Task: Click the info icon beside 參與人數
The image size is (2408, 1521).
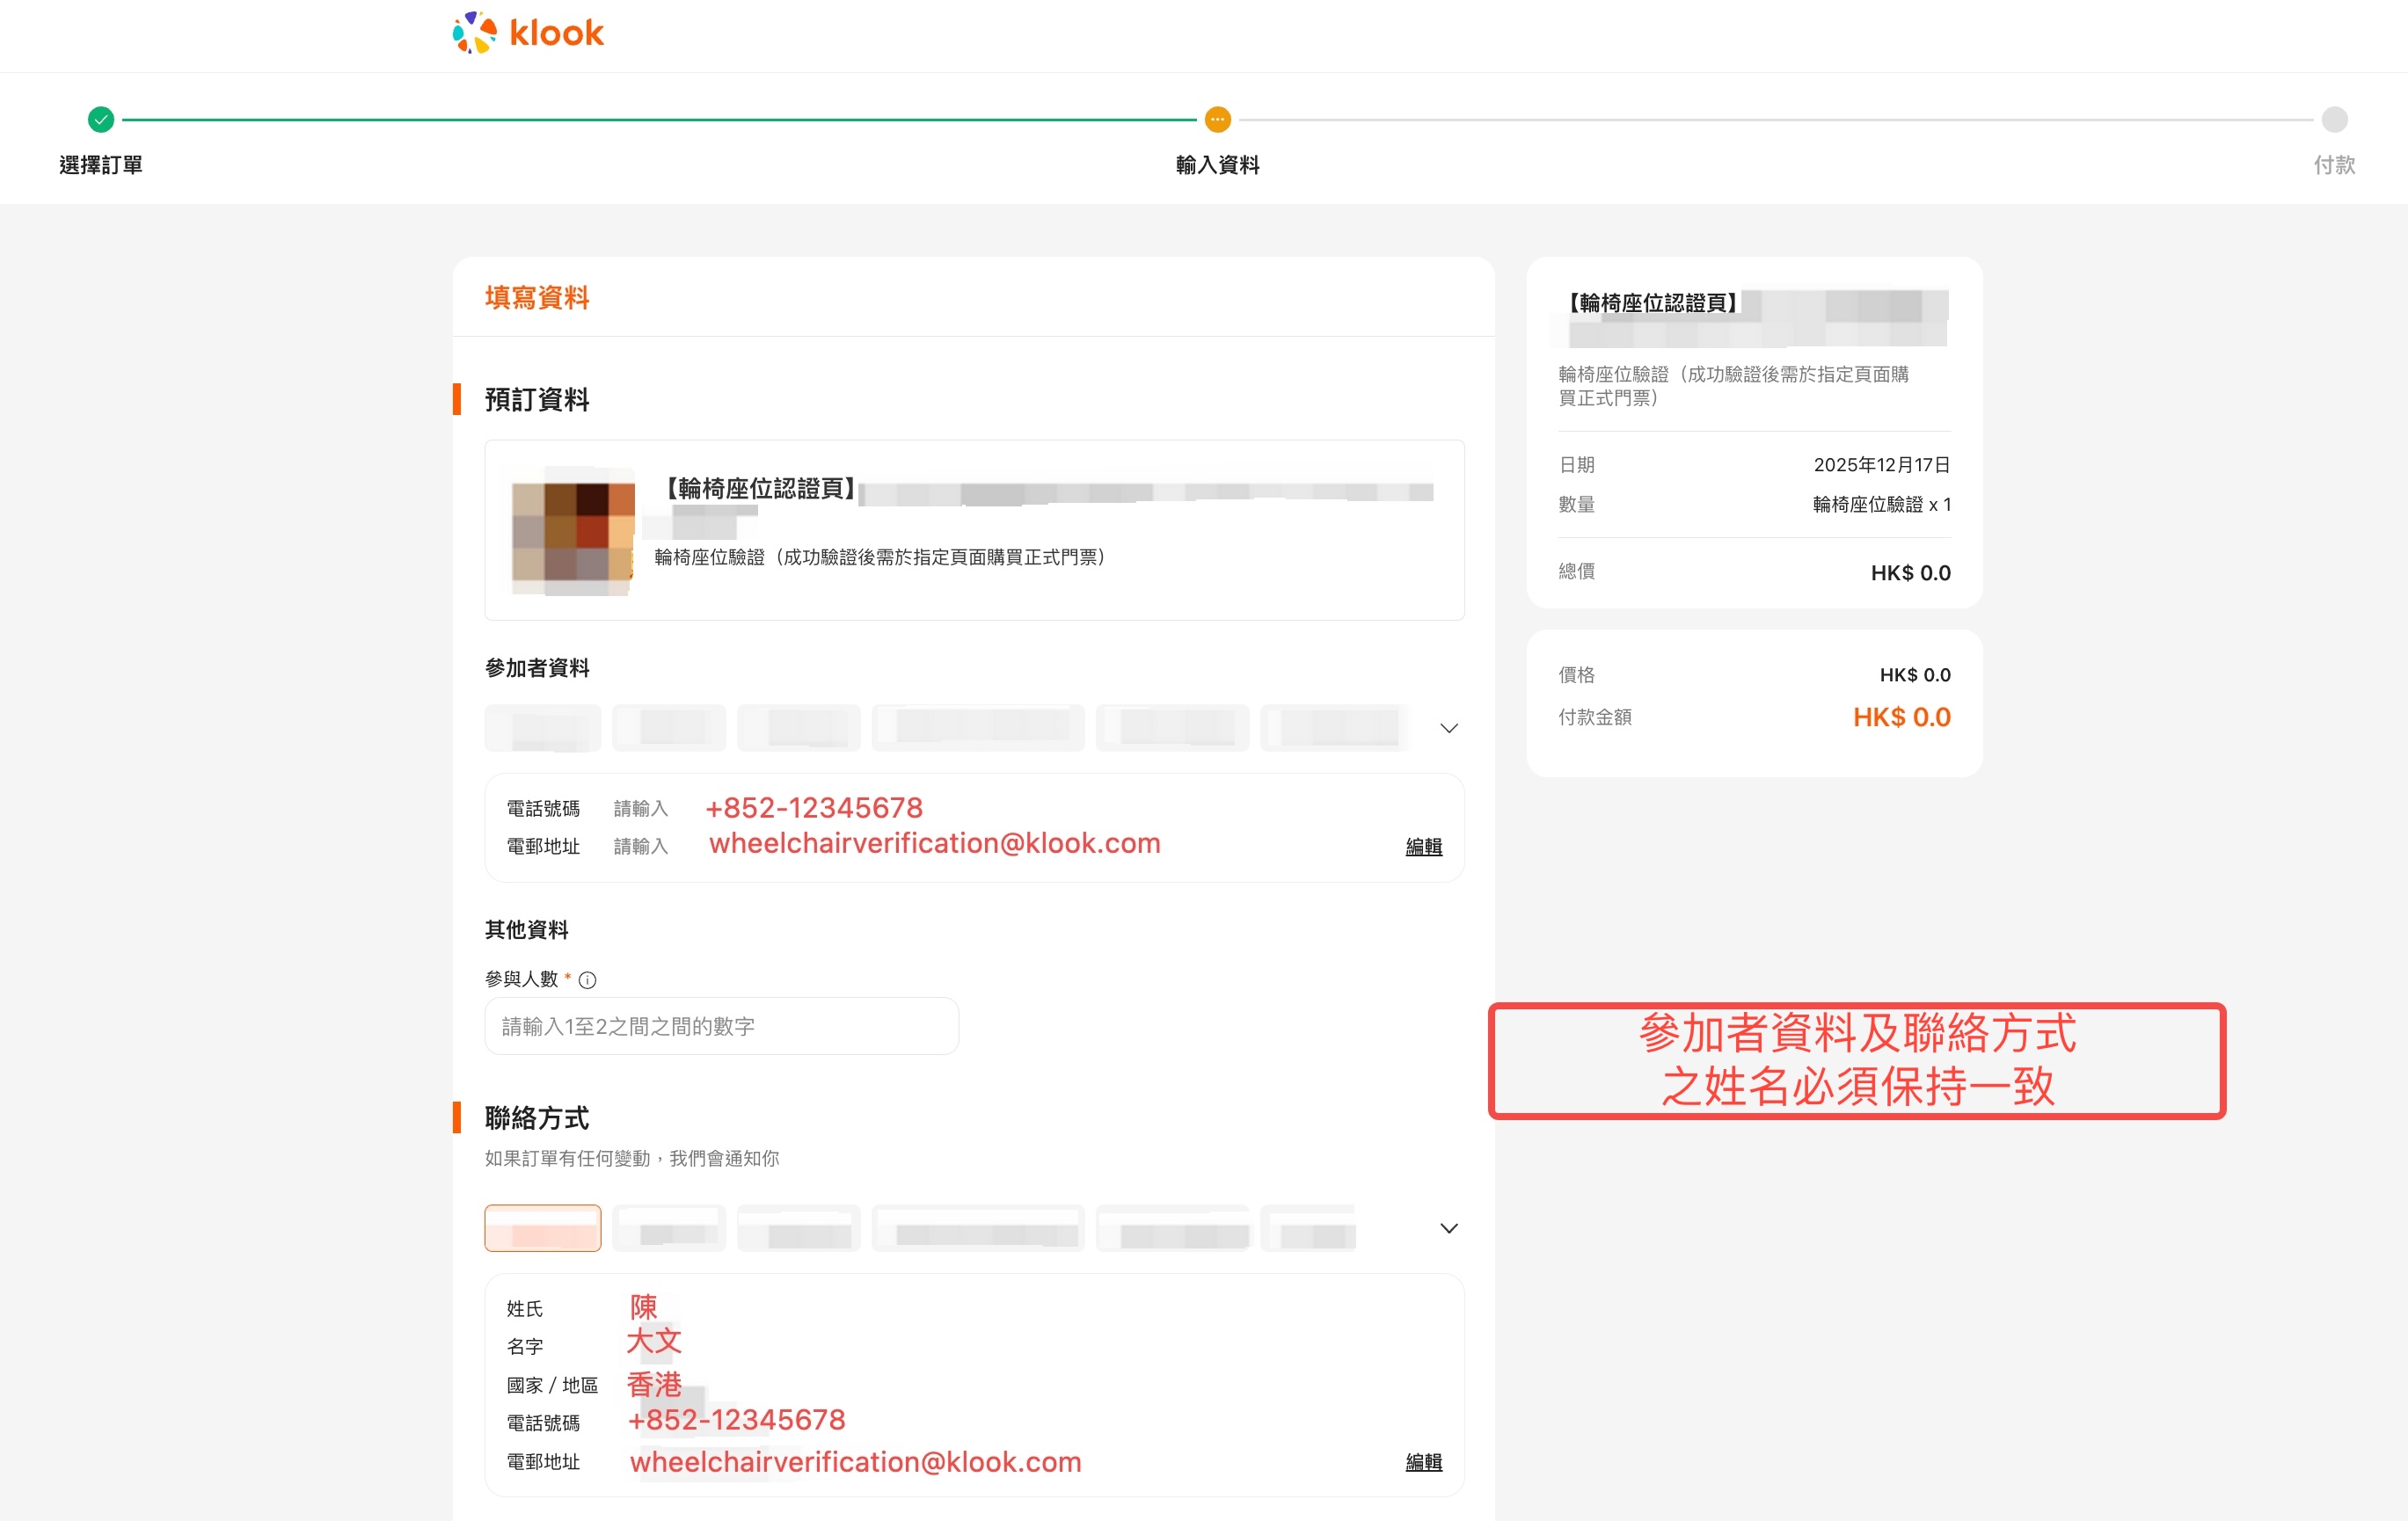Action: click(x=588, y=980)
